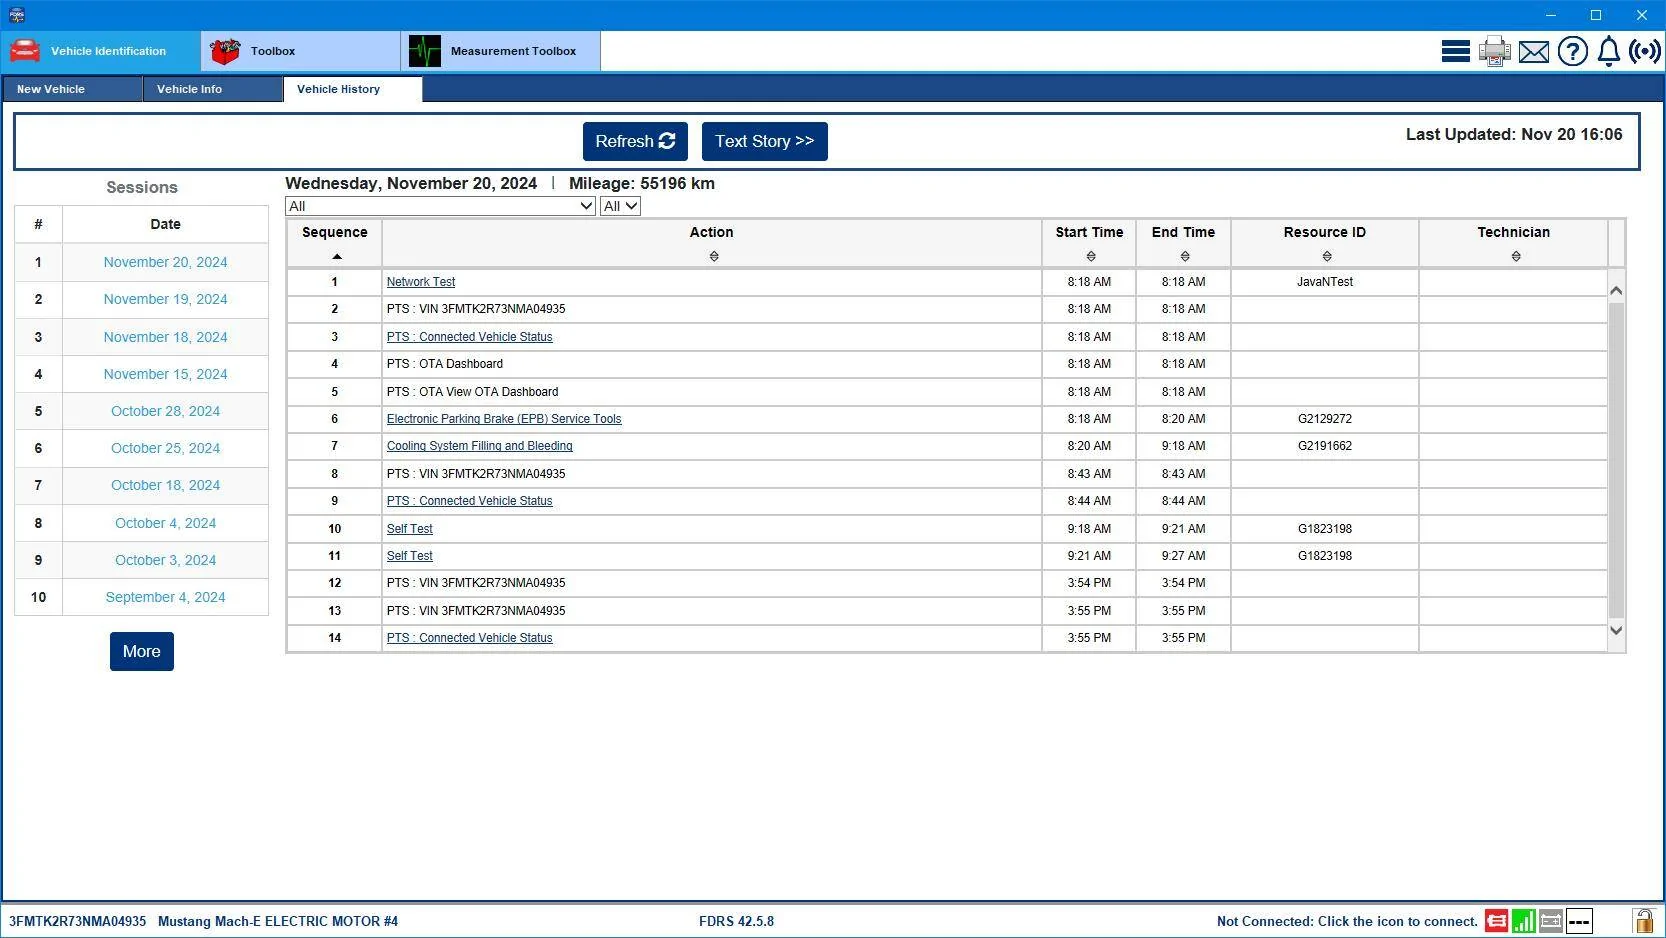Select the September 4, 2024 session

pos(166,597)
